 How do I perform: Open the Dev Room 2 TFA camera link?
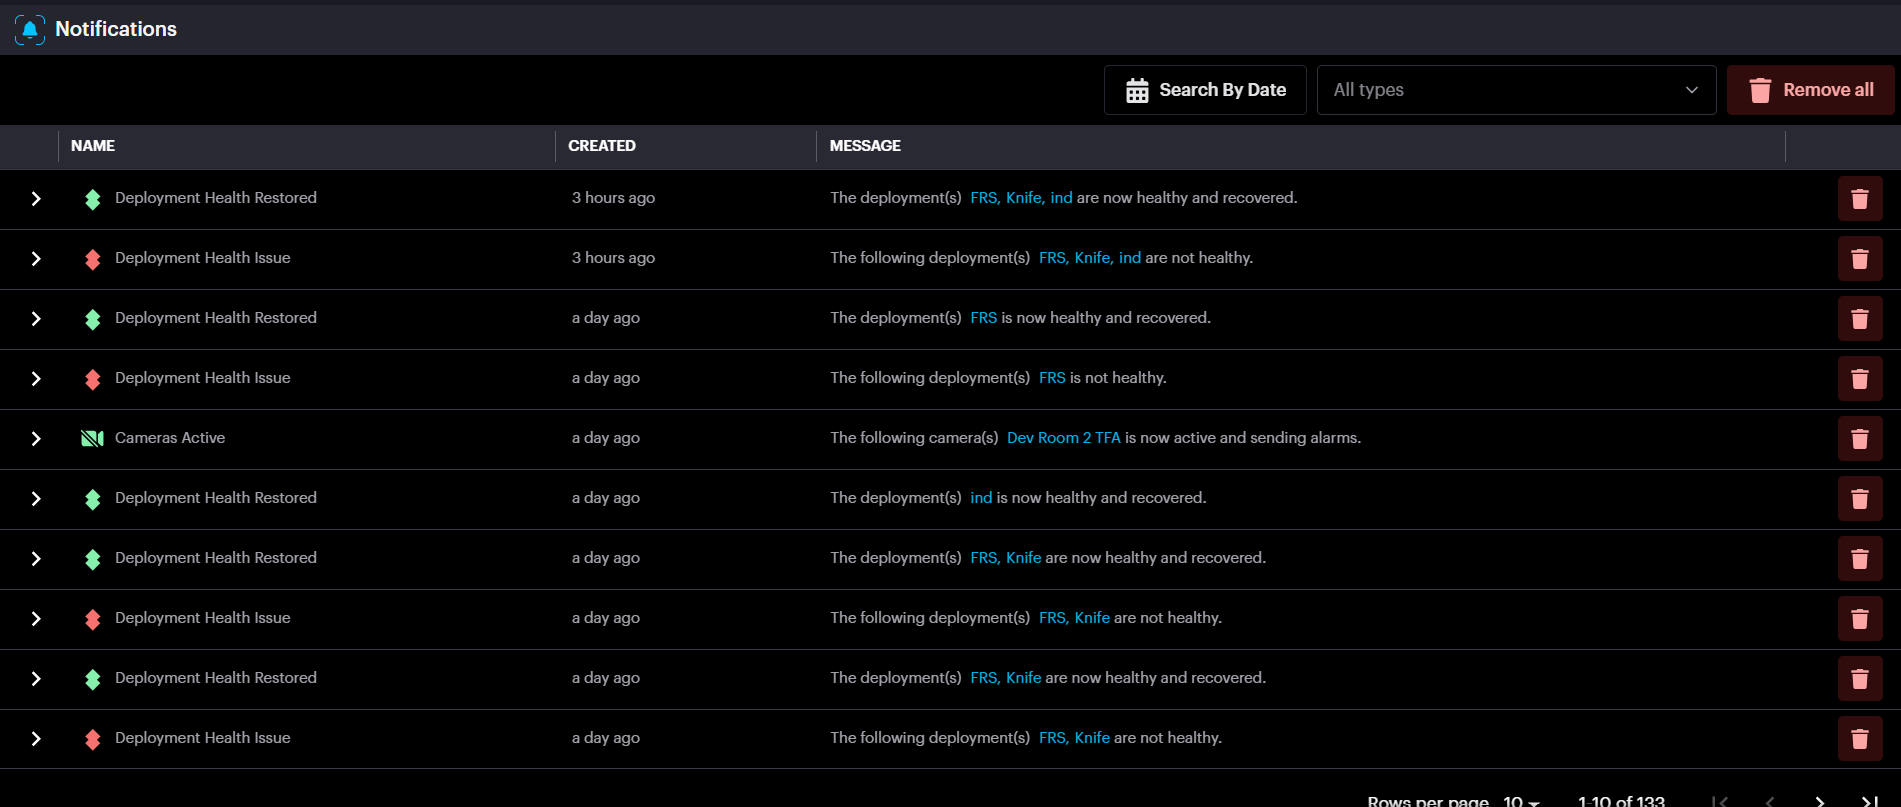pos(1063,438)
